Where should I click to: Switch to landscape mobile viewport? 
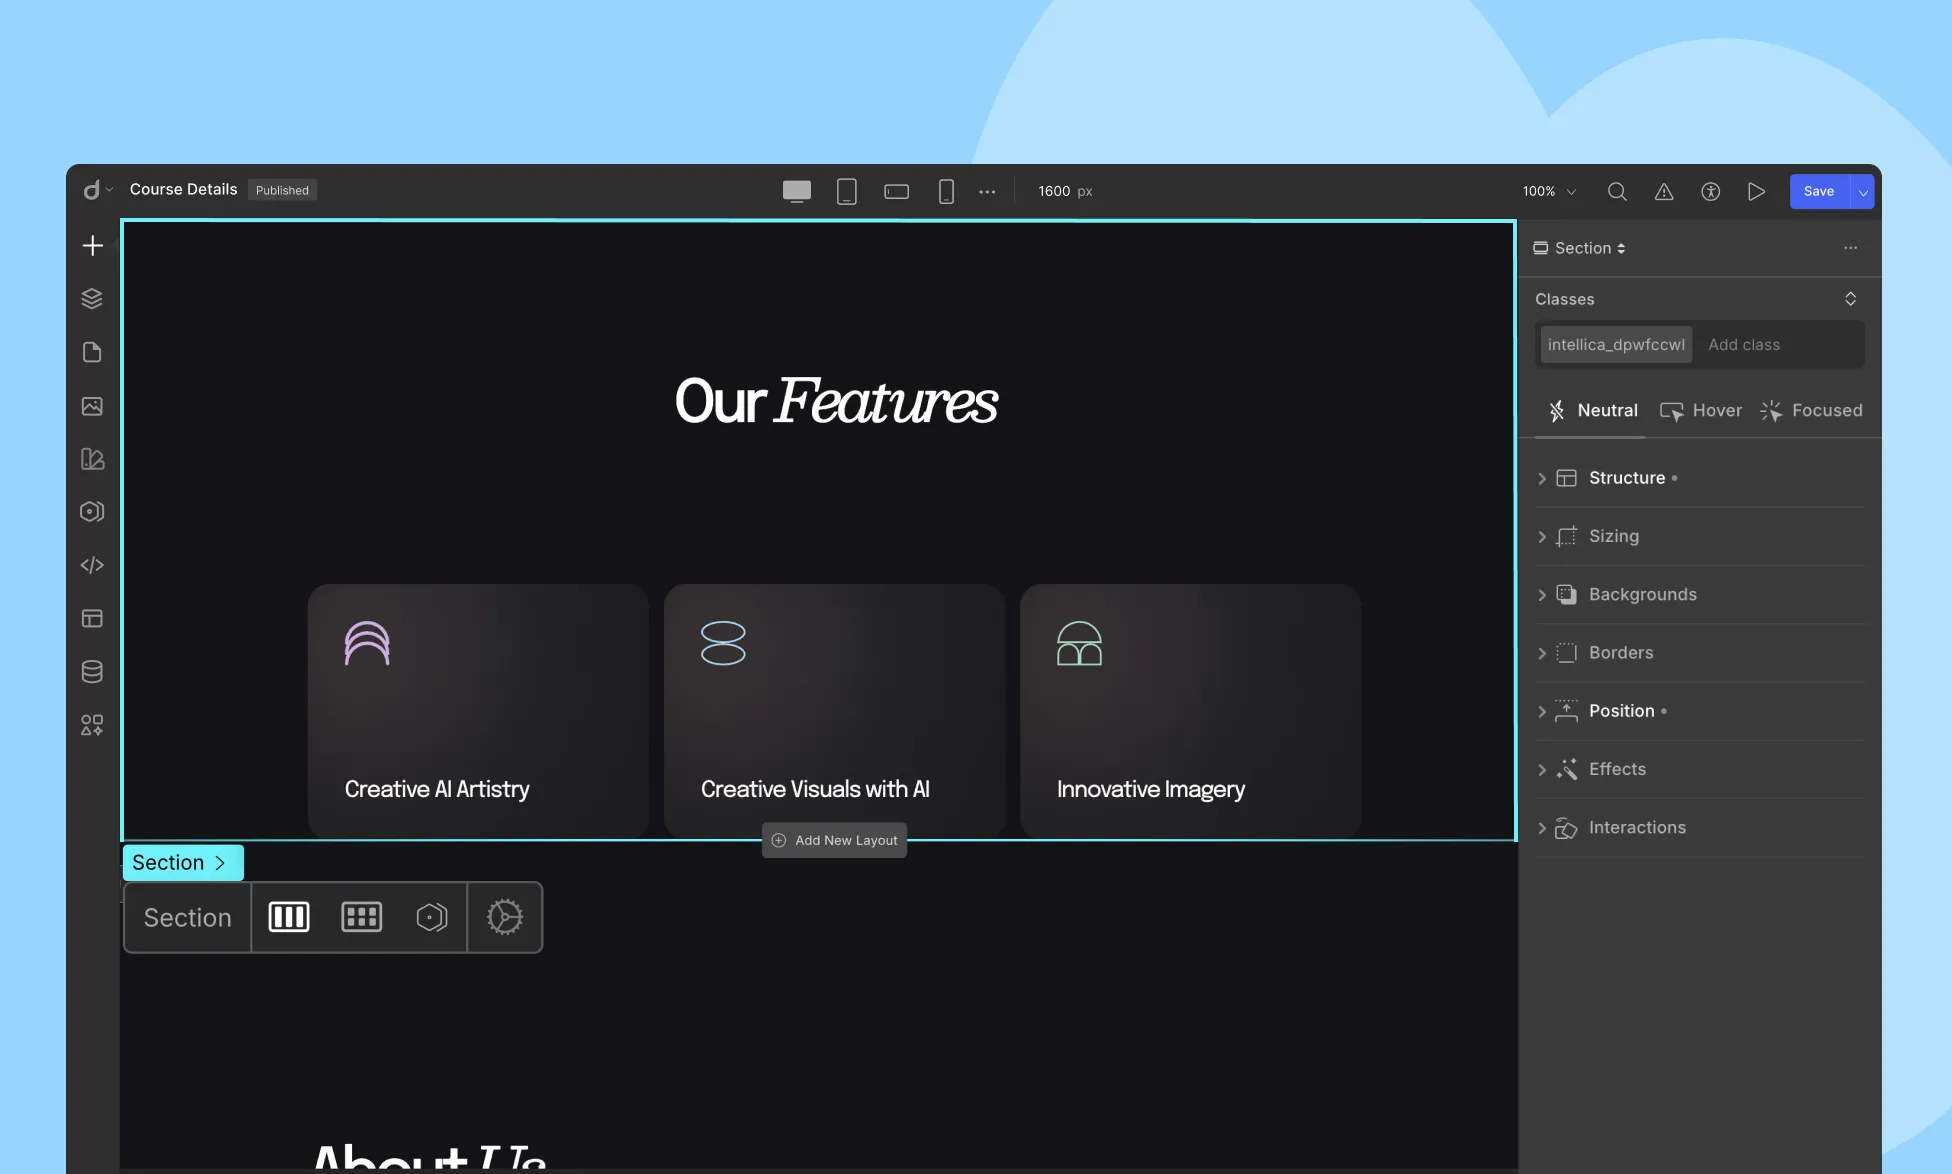click(897, 191)
